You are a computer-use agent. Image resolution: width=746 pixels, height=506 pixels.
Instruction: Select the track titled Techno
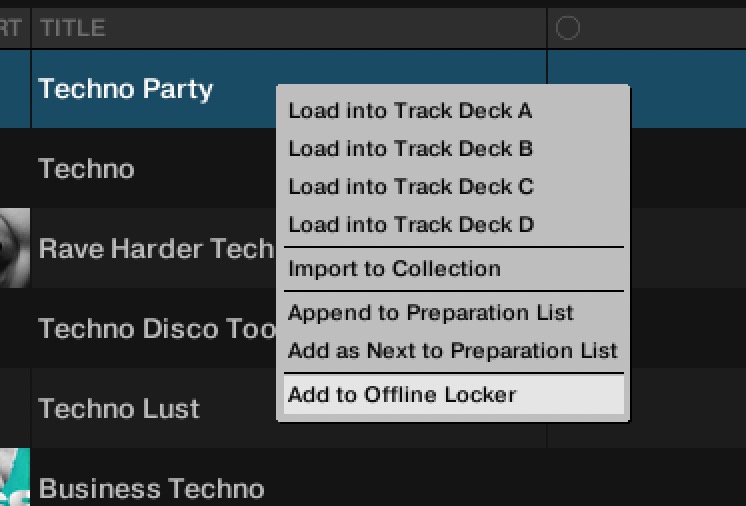click(x=86, y=169)
